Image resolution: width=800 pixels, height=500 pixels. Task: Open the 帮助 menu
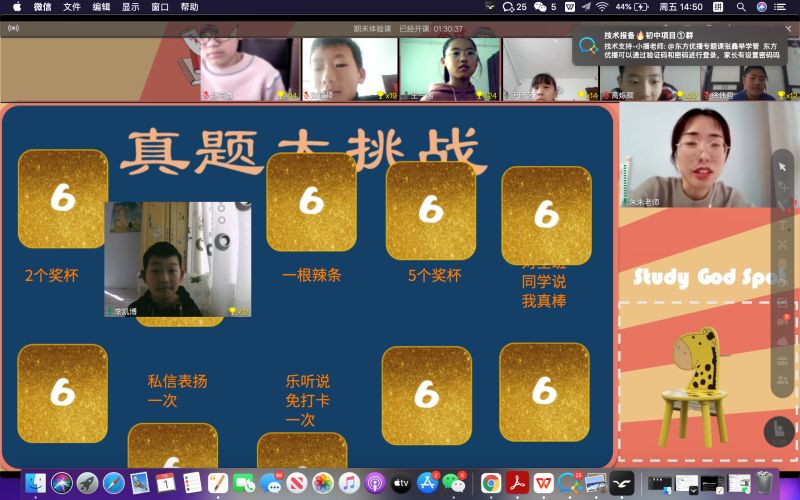point(189,7)
